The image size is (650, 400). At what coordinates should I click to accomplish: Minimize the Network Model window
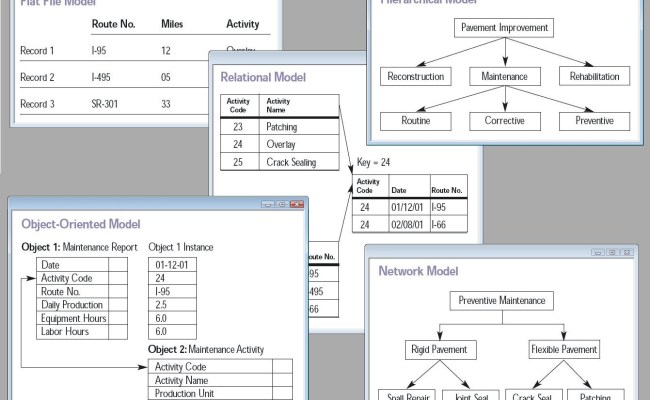click(x=598, y=252)
